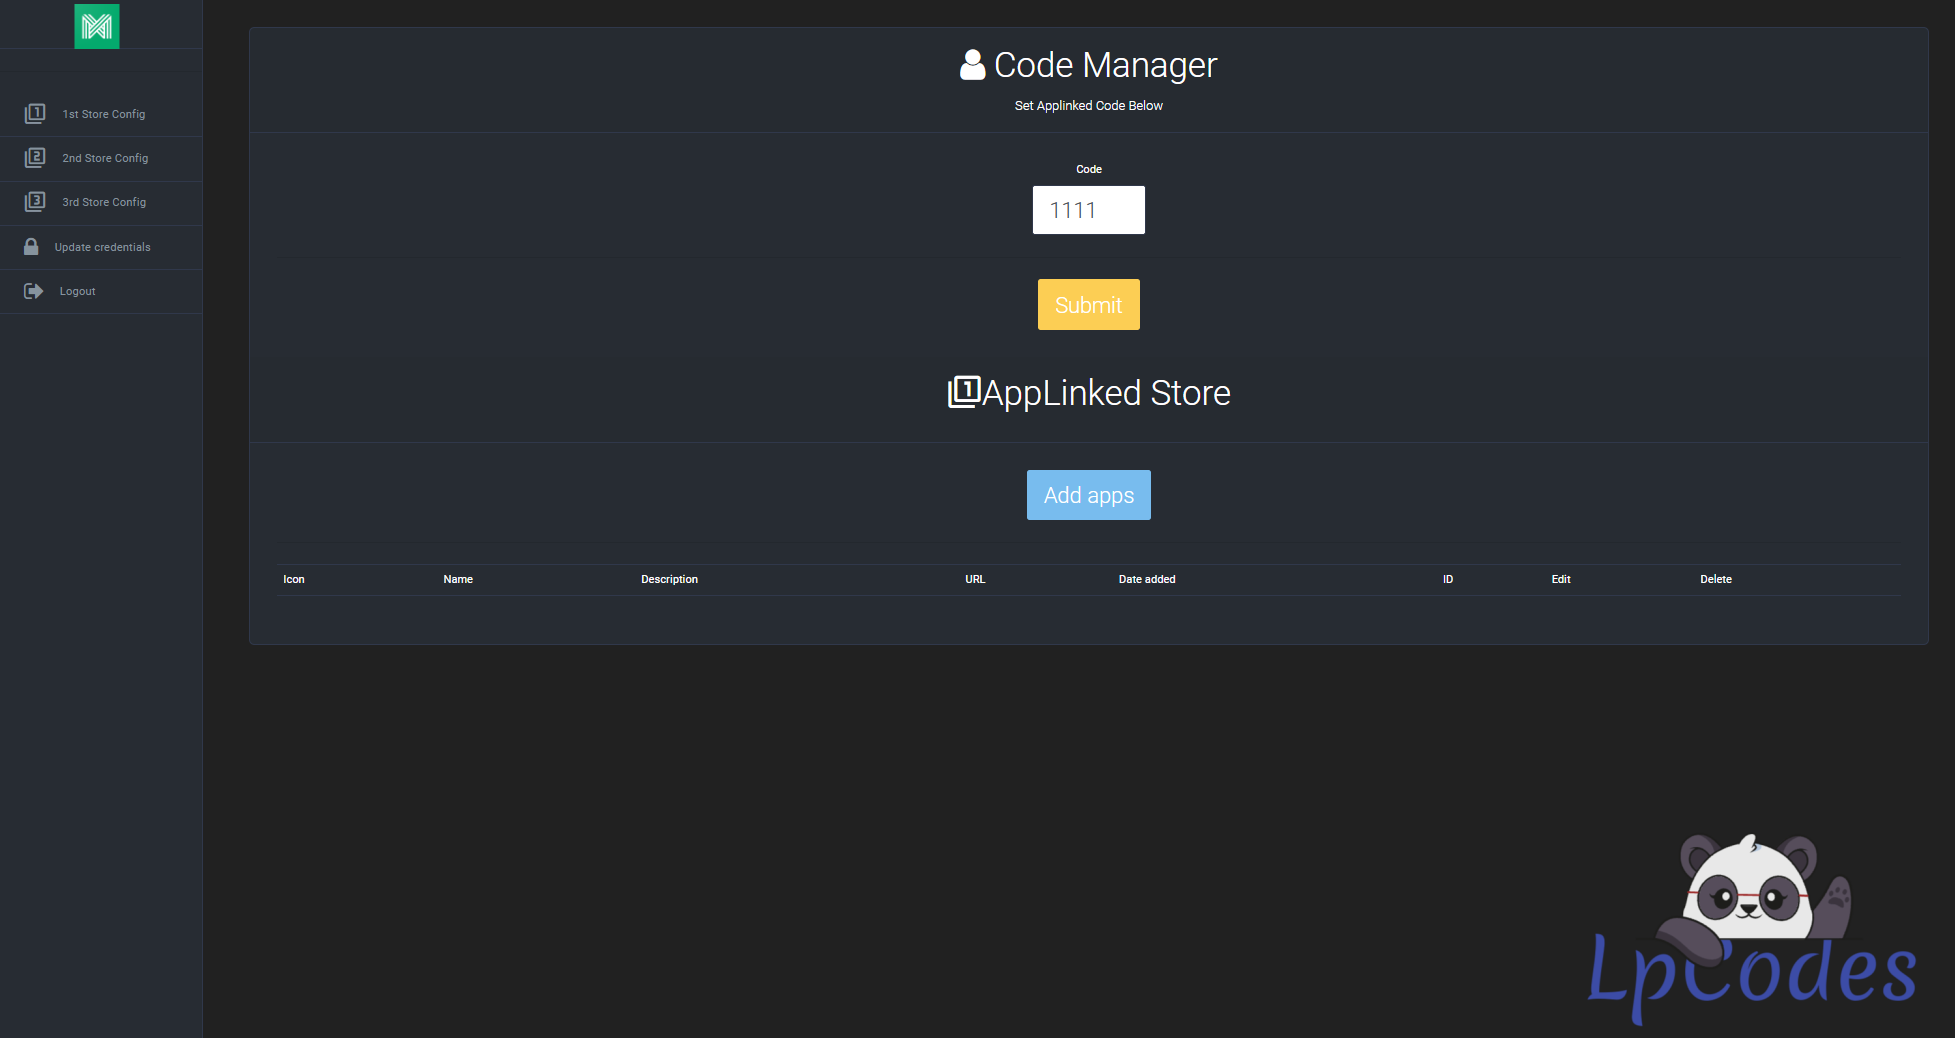Click the ID column header
This screenshot has height=1038, width=1955.
pyautogui.click(x=1447, y=580)
